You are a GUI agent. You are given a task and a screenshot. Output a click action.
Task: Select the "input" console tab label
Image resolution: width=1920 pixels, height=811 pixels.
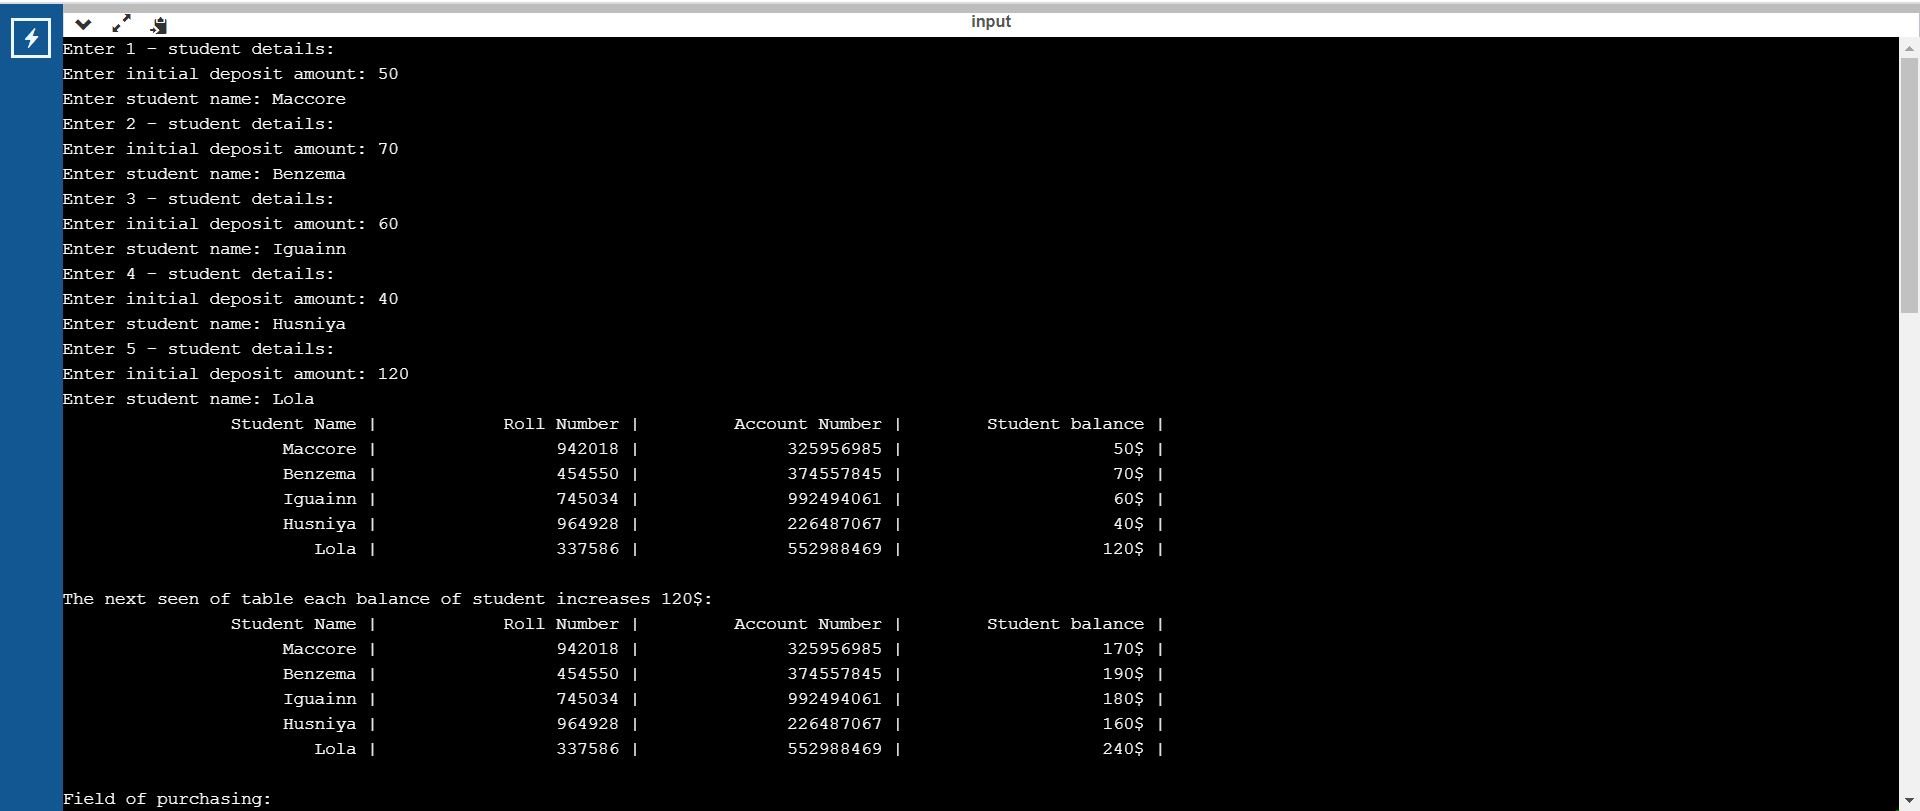click(990, 22)
